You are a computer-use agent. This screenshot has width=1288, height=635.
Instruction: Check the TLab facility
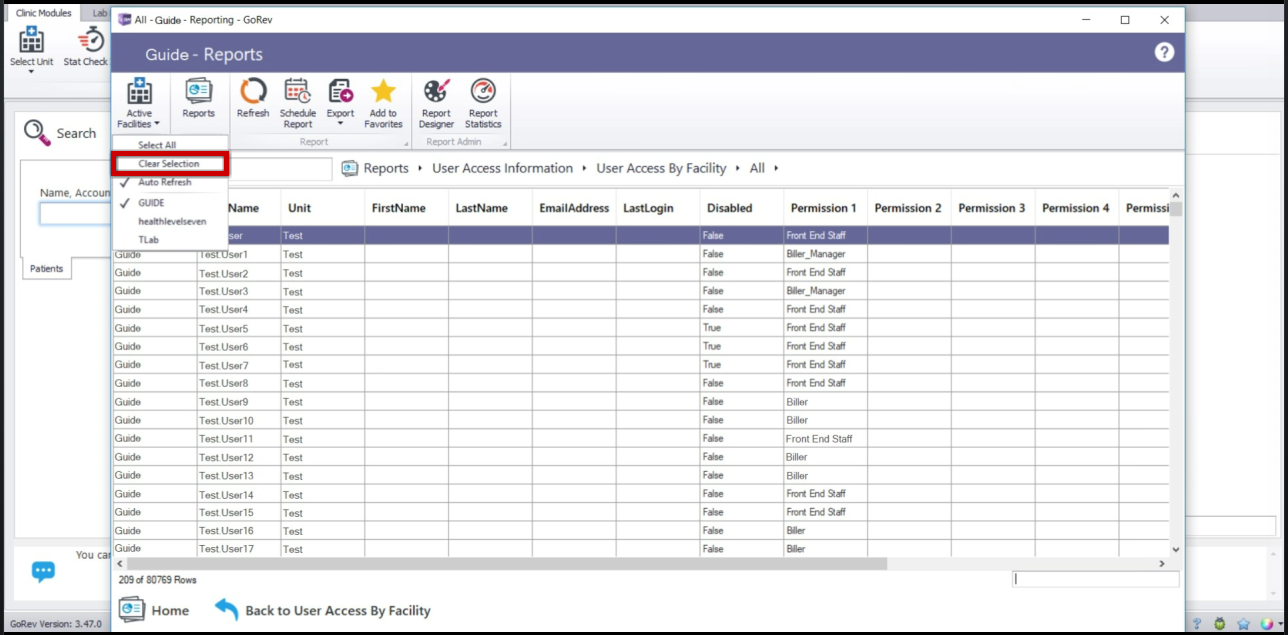tap(170, 240)
